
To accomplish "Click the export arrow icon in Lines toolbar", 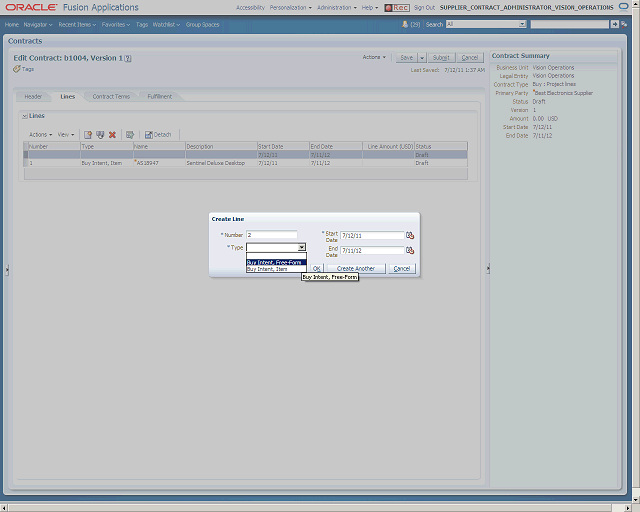I will 130,135.
